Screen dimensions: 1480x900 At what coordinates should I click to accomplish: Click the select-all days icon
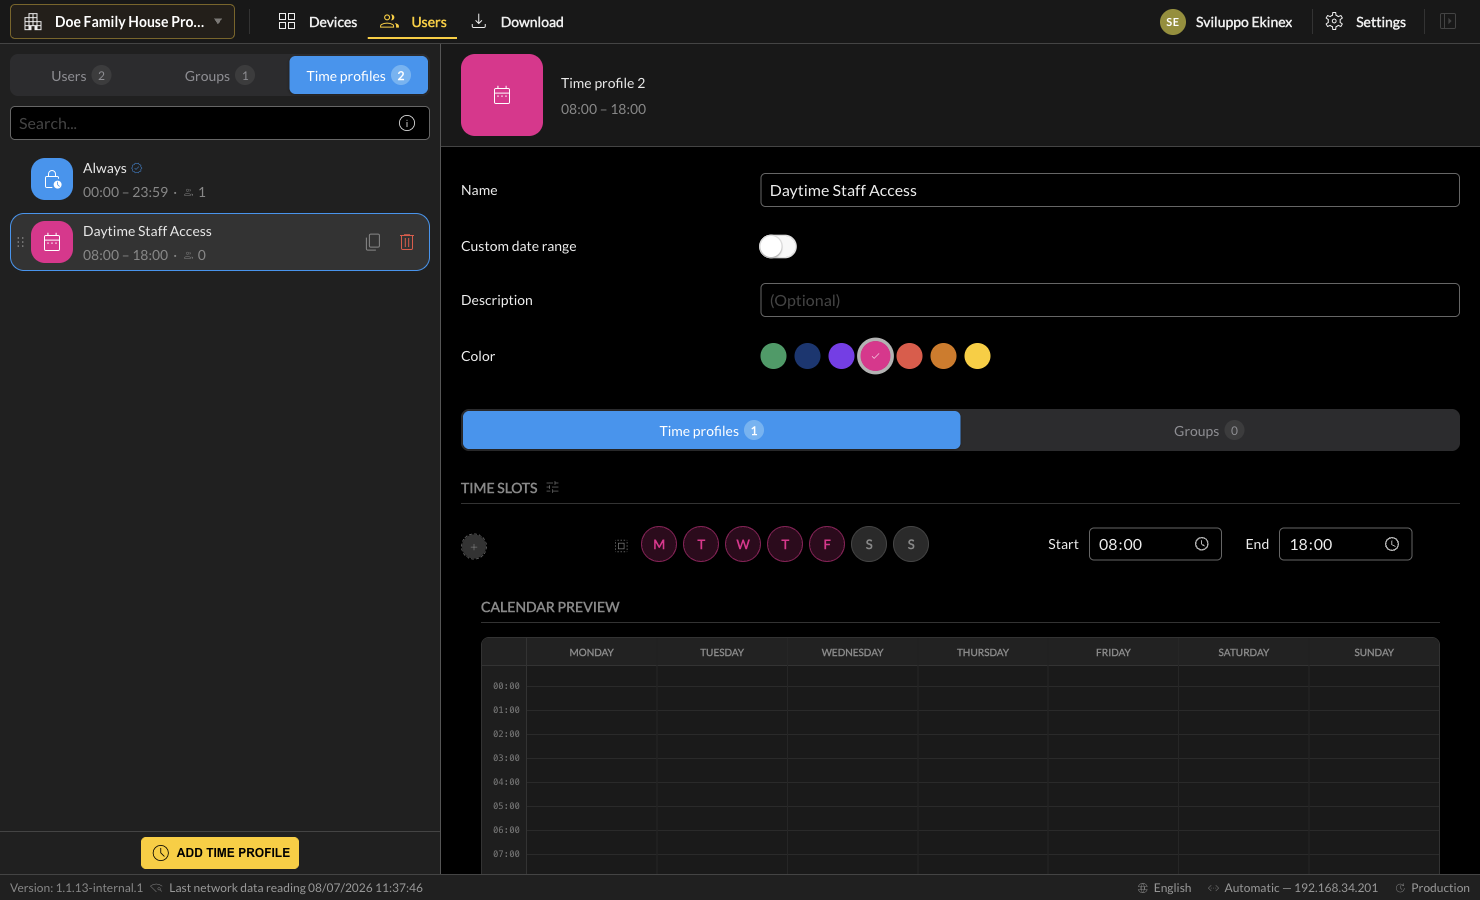[621, 545]
